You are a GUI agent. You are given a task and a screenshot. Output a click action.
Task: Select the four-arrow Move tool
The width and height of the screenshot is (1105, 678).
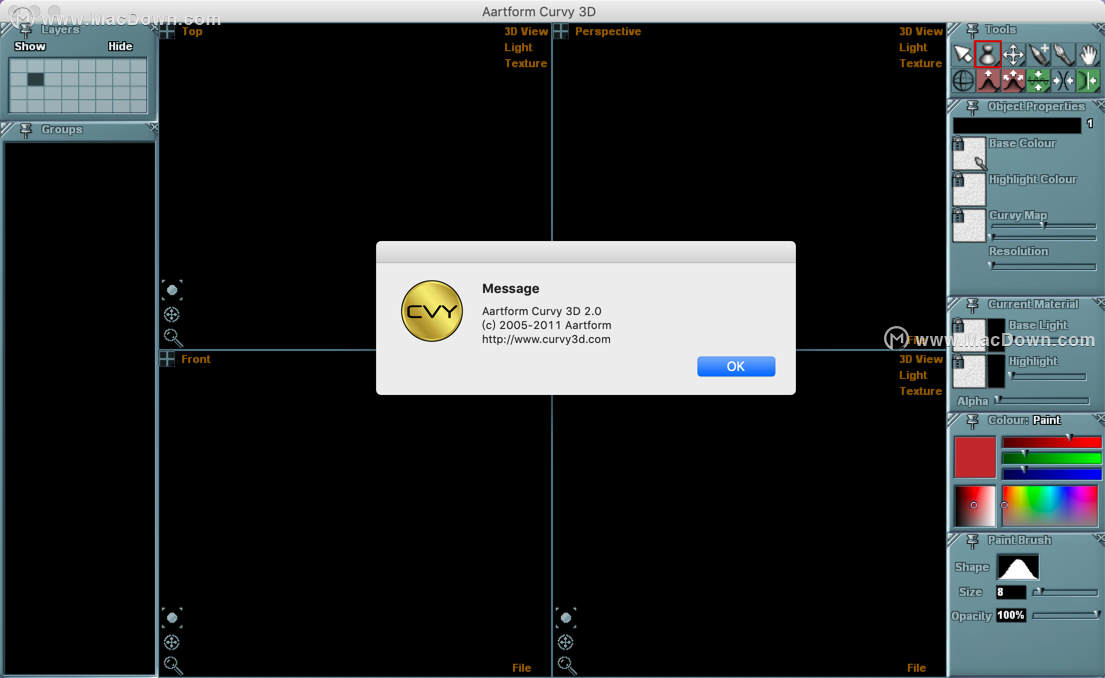point(1013,54)
